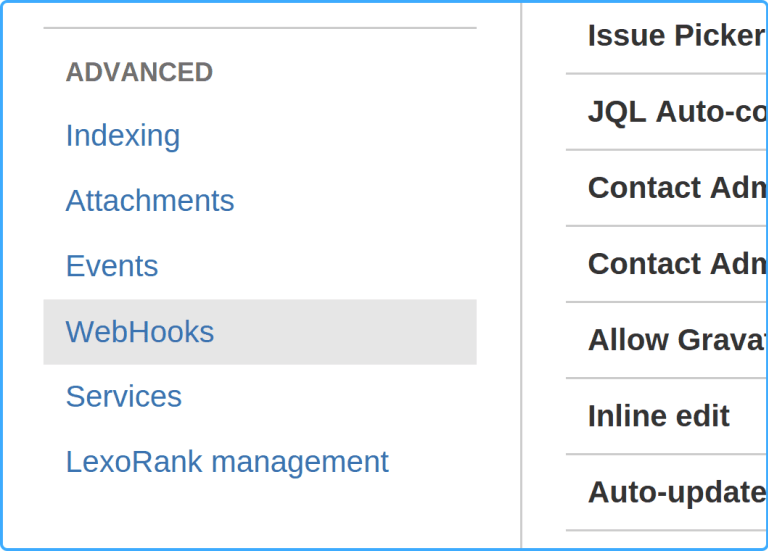Select WebHooks in the sidebar
Screen dimensions: 768x551
(140, 332)
